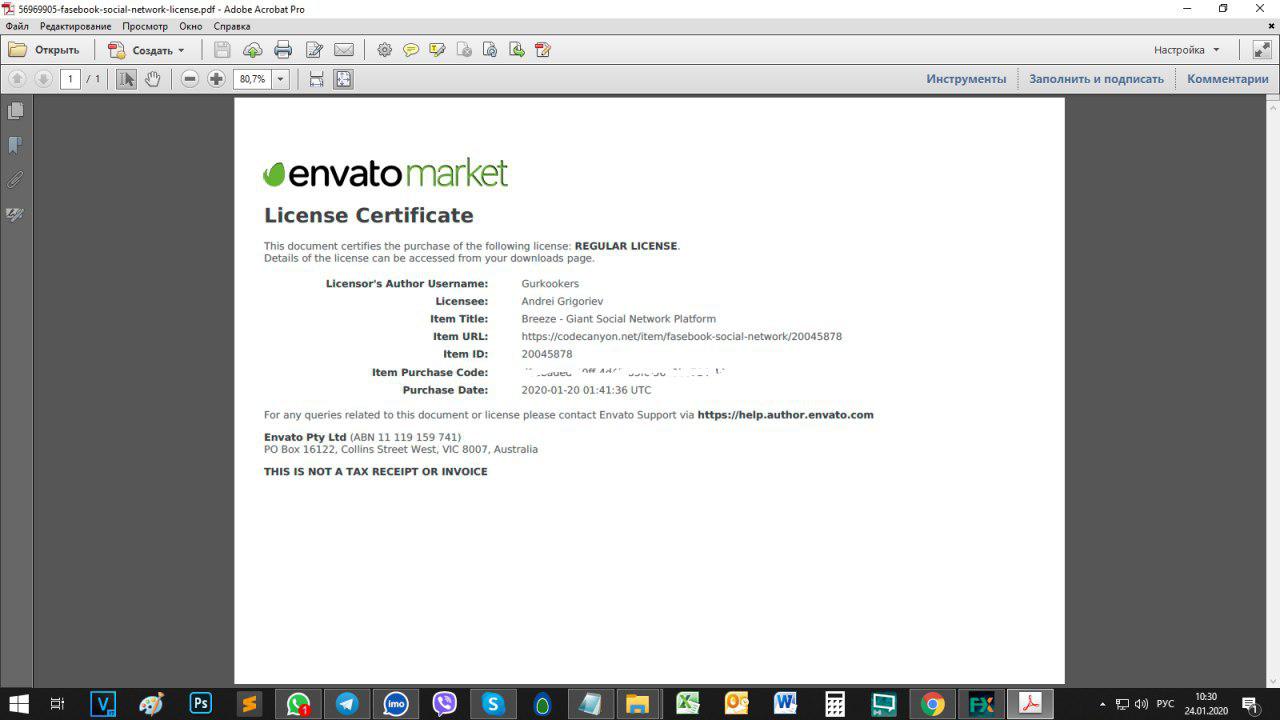
Task: Click the License Certificate heading
Action: [369, 216]
